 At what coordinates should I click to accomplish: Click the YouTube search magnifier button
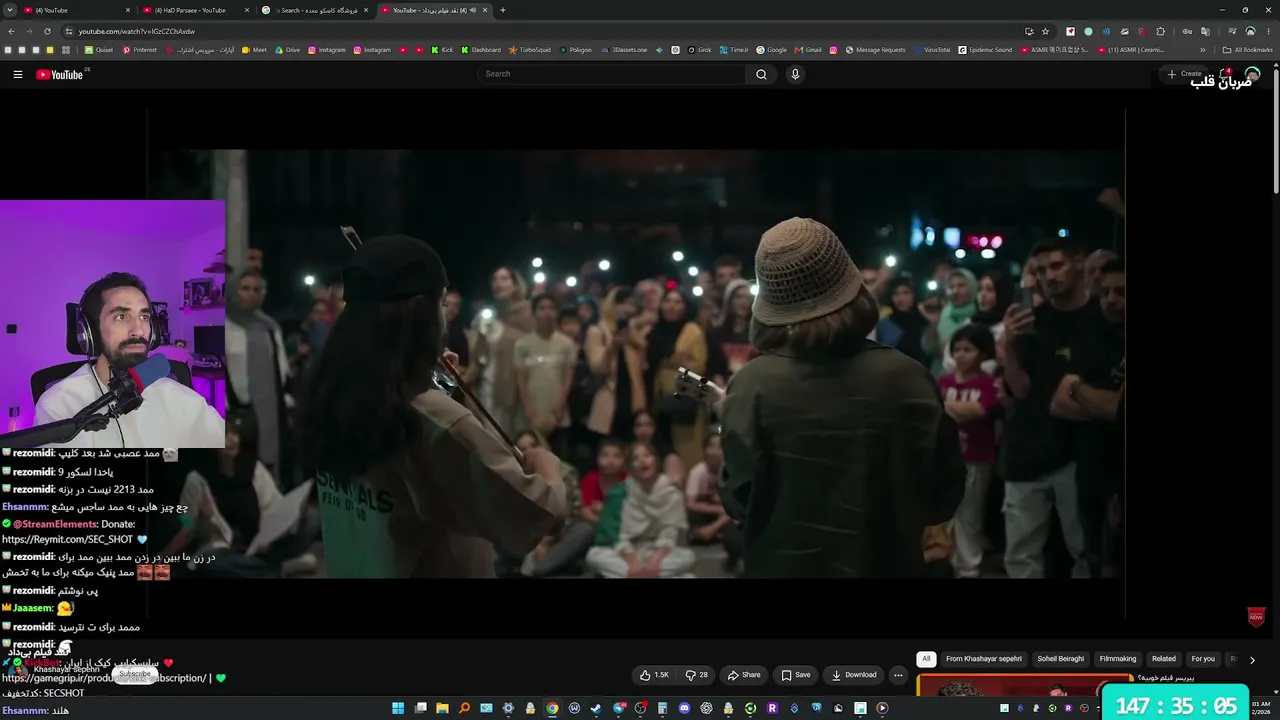(x=761, y=74)
